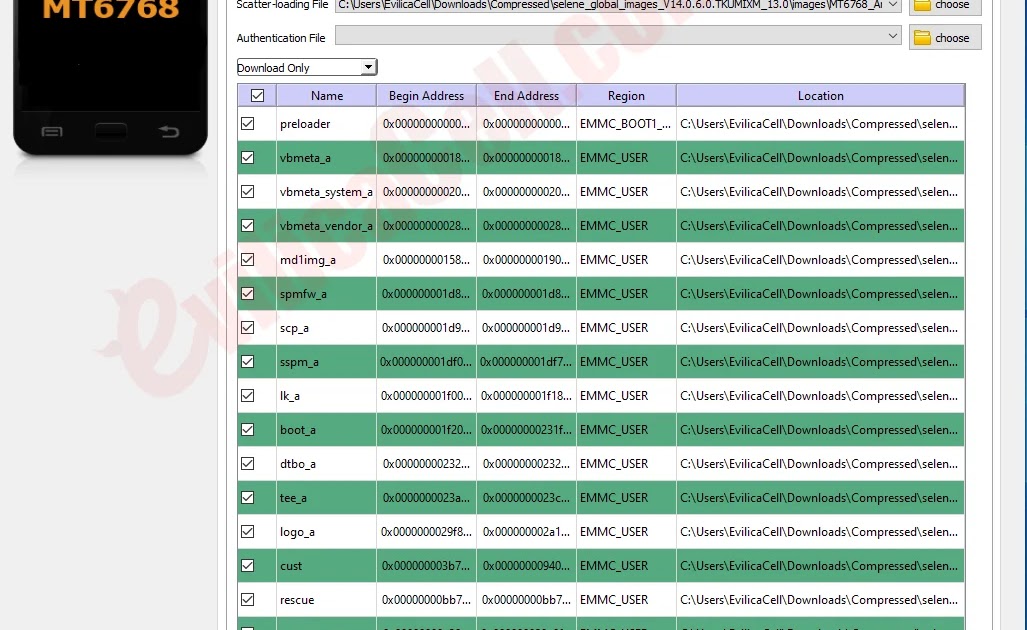The image size is (1027, 630).
Task: Disable the boot_a partition checkbox
Action: click(x=248, y=430)
